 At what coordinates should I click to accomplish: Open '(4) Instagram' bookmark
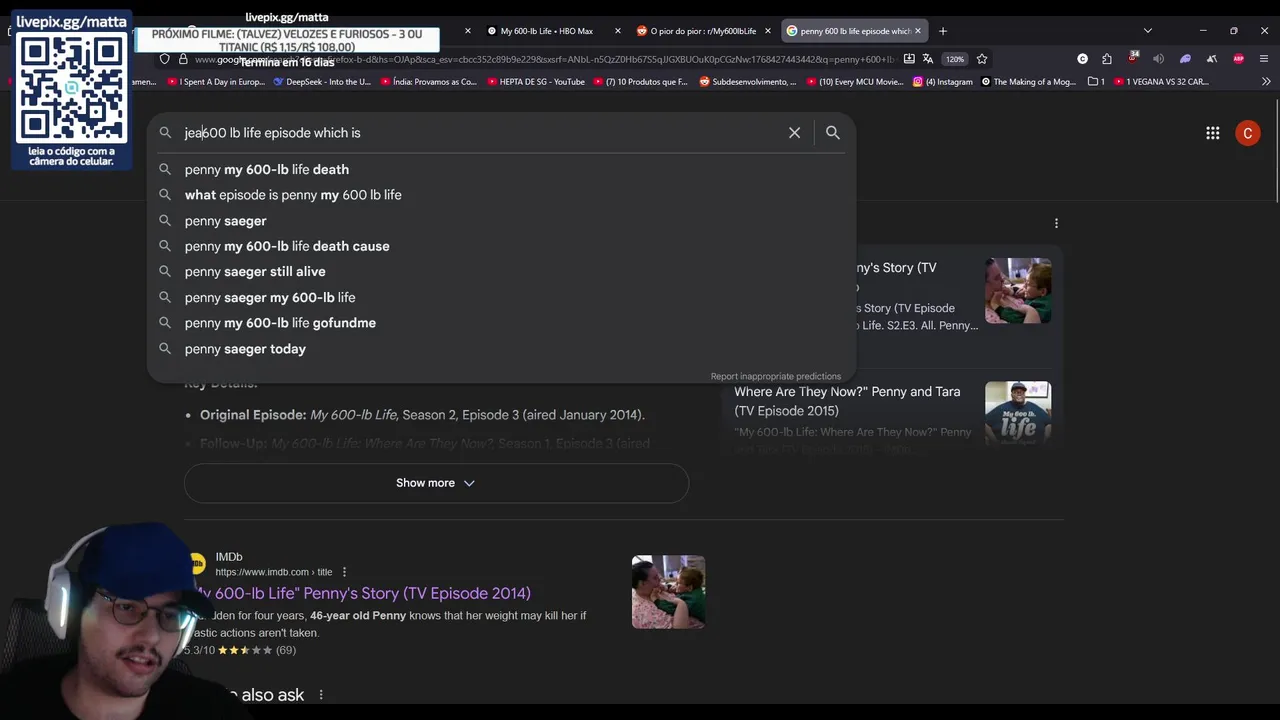click(x=942, y=82)
